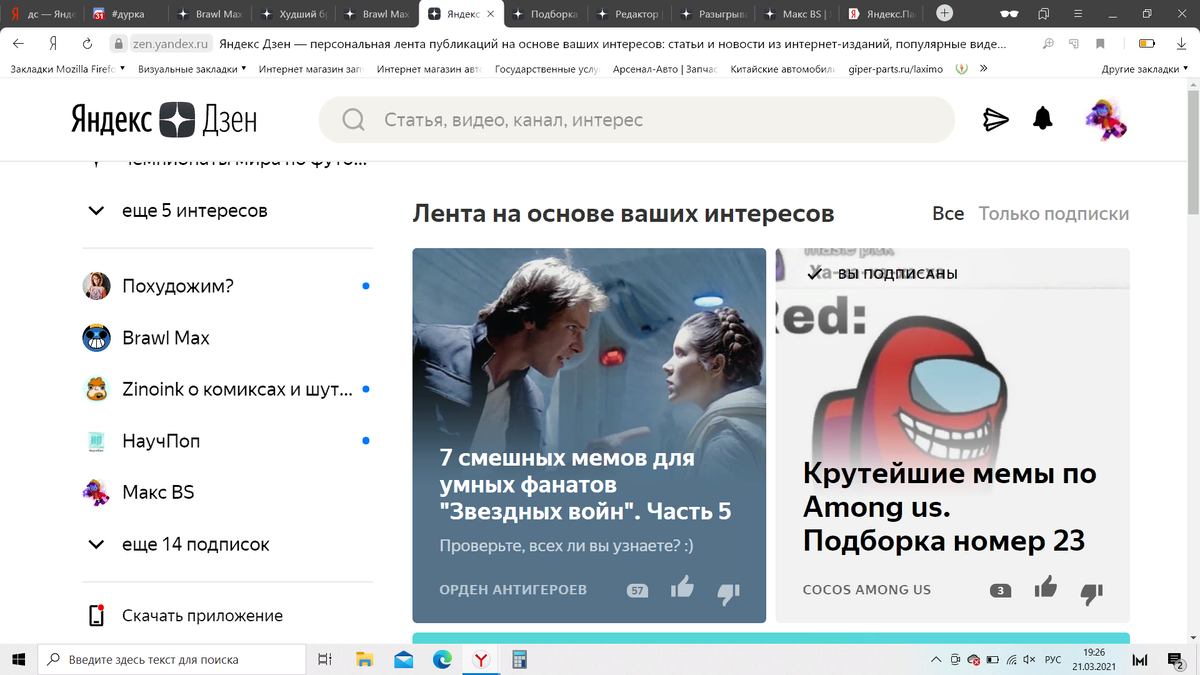The width and height of the screenshot is (1200, 675).
Task: Open 'Другие закладки' dropdown
Action: tap(1145, 69)
